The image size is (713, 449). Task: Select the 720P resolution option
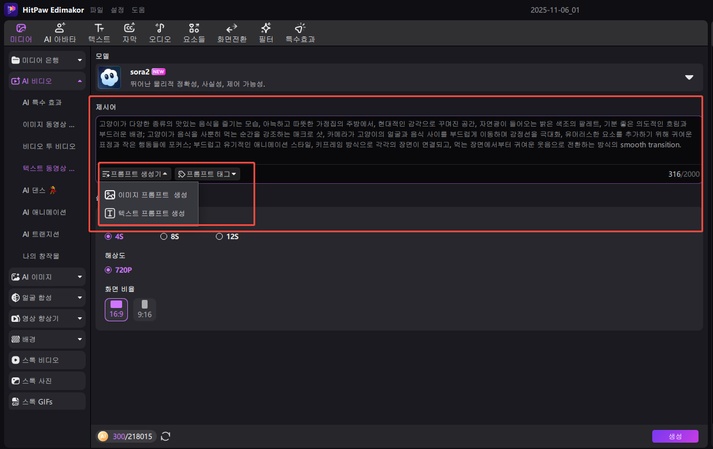pyautogui.click(x=118, y=270)
